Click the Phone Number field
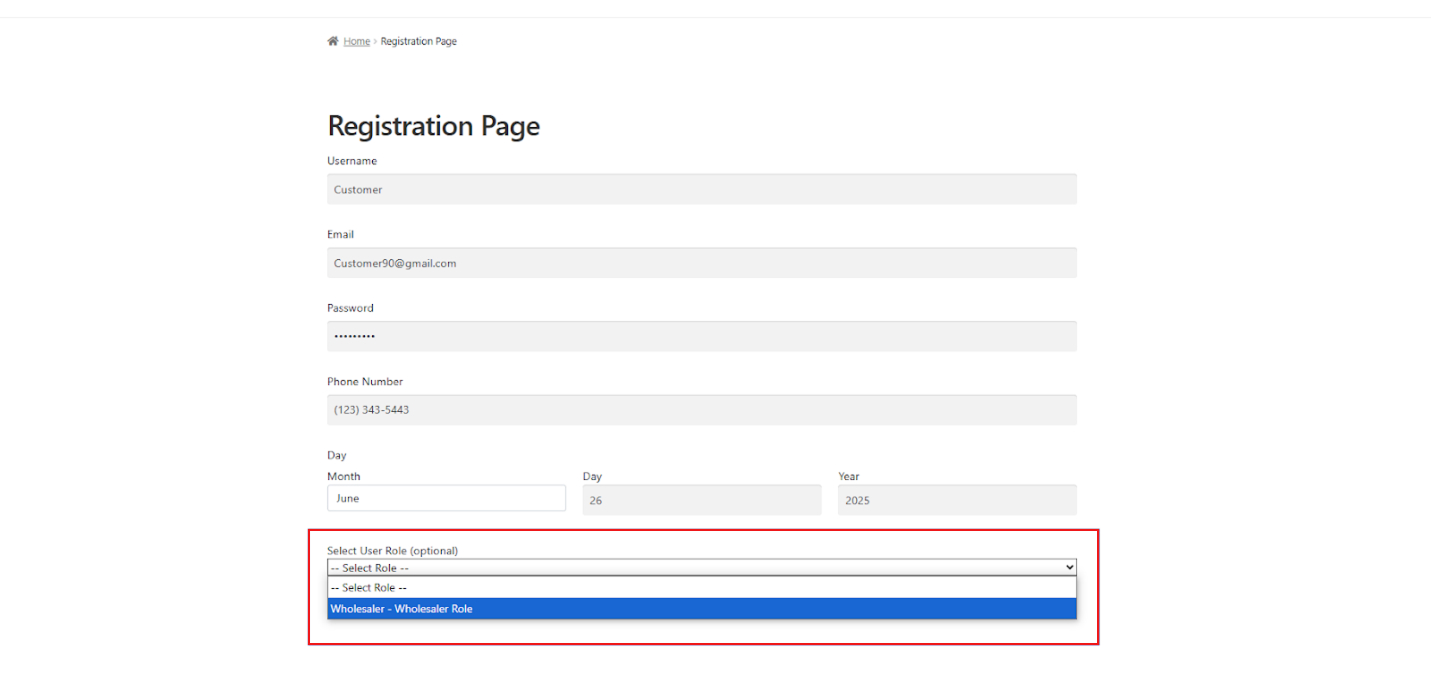1431x690 pixels. tap(700, 409)
